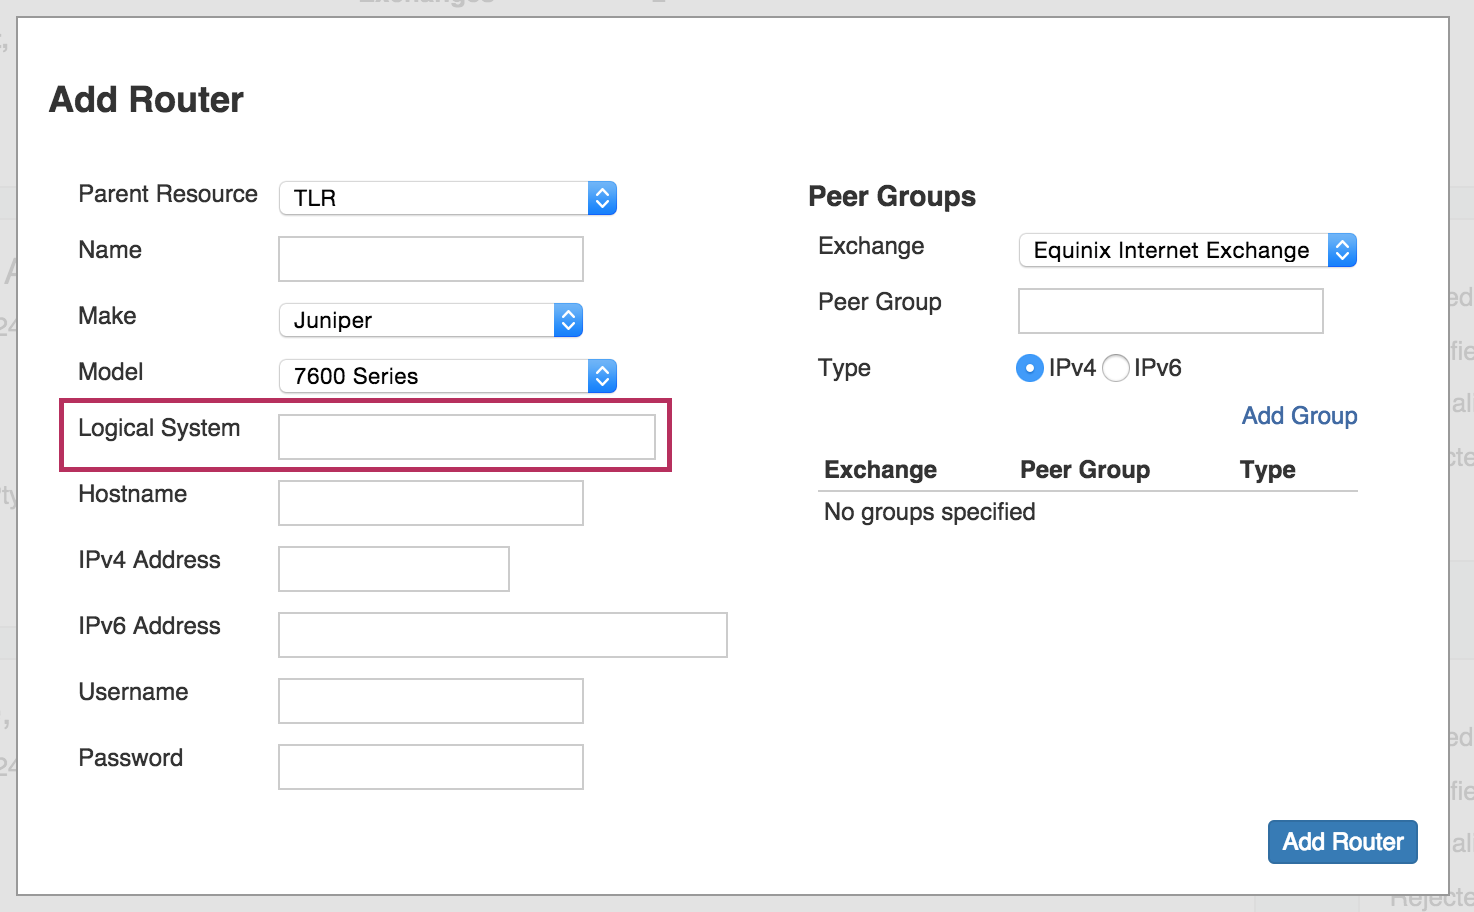Click into the Logical System field
Image resolution: width=1474 pixels, height=912 pixels.
[466, 437]
